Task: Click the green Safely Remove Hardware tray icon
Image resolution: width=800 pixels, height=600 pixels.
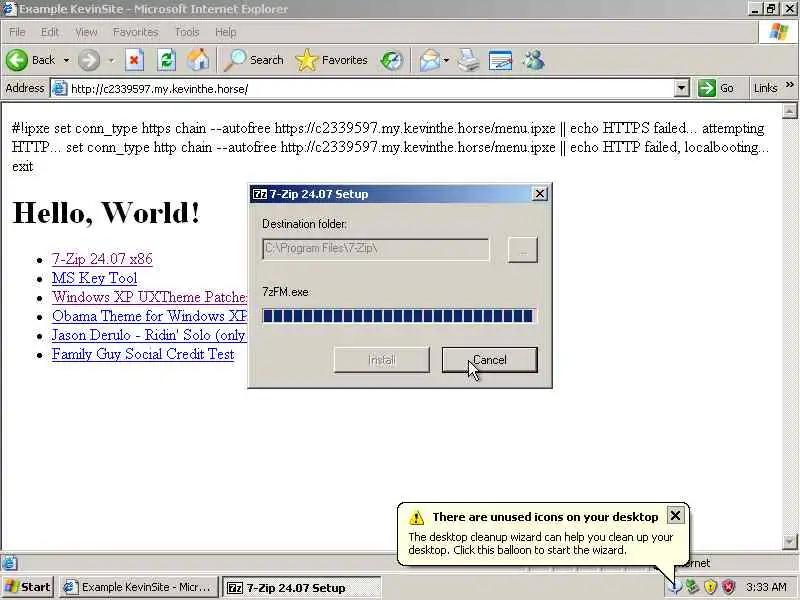Action: click(692, 587)
